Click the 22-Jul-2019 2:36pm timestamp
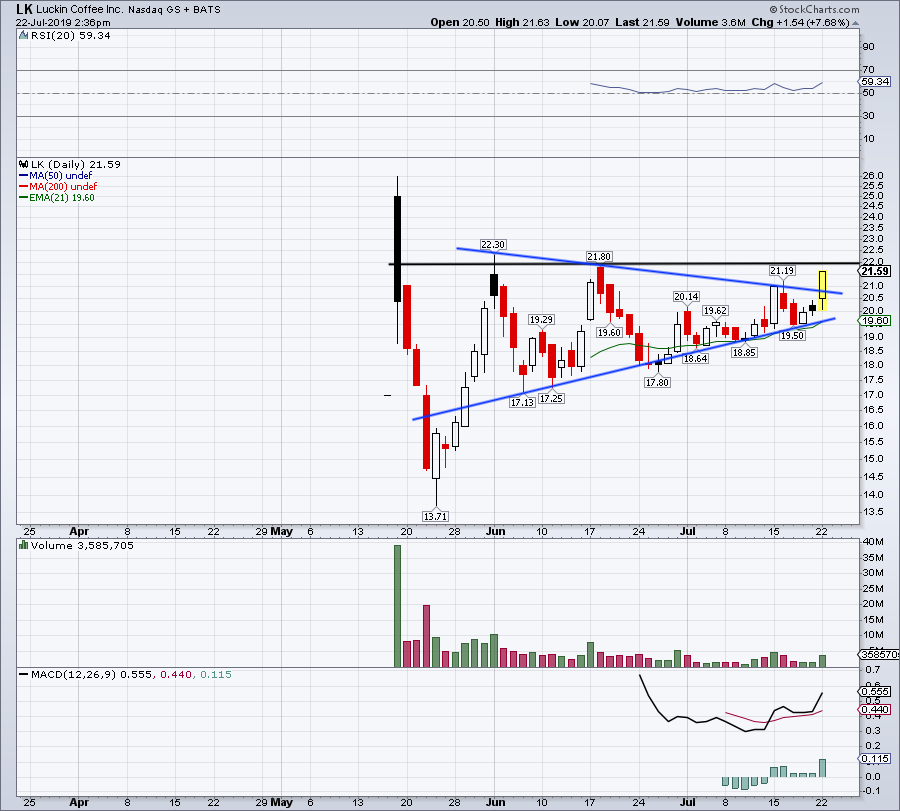The image size is (900, 811). coord(63,23)
